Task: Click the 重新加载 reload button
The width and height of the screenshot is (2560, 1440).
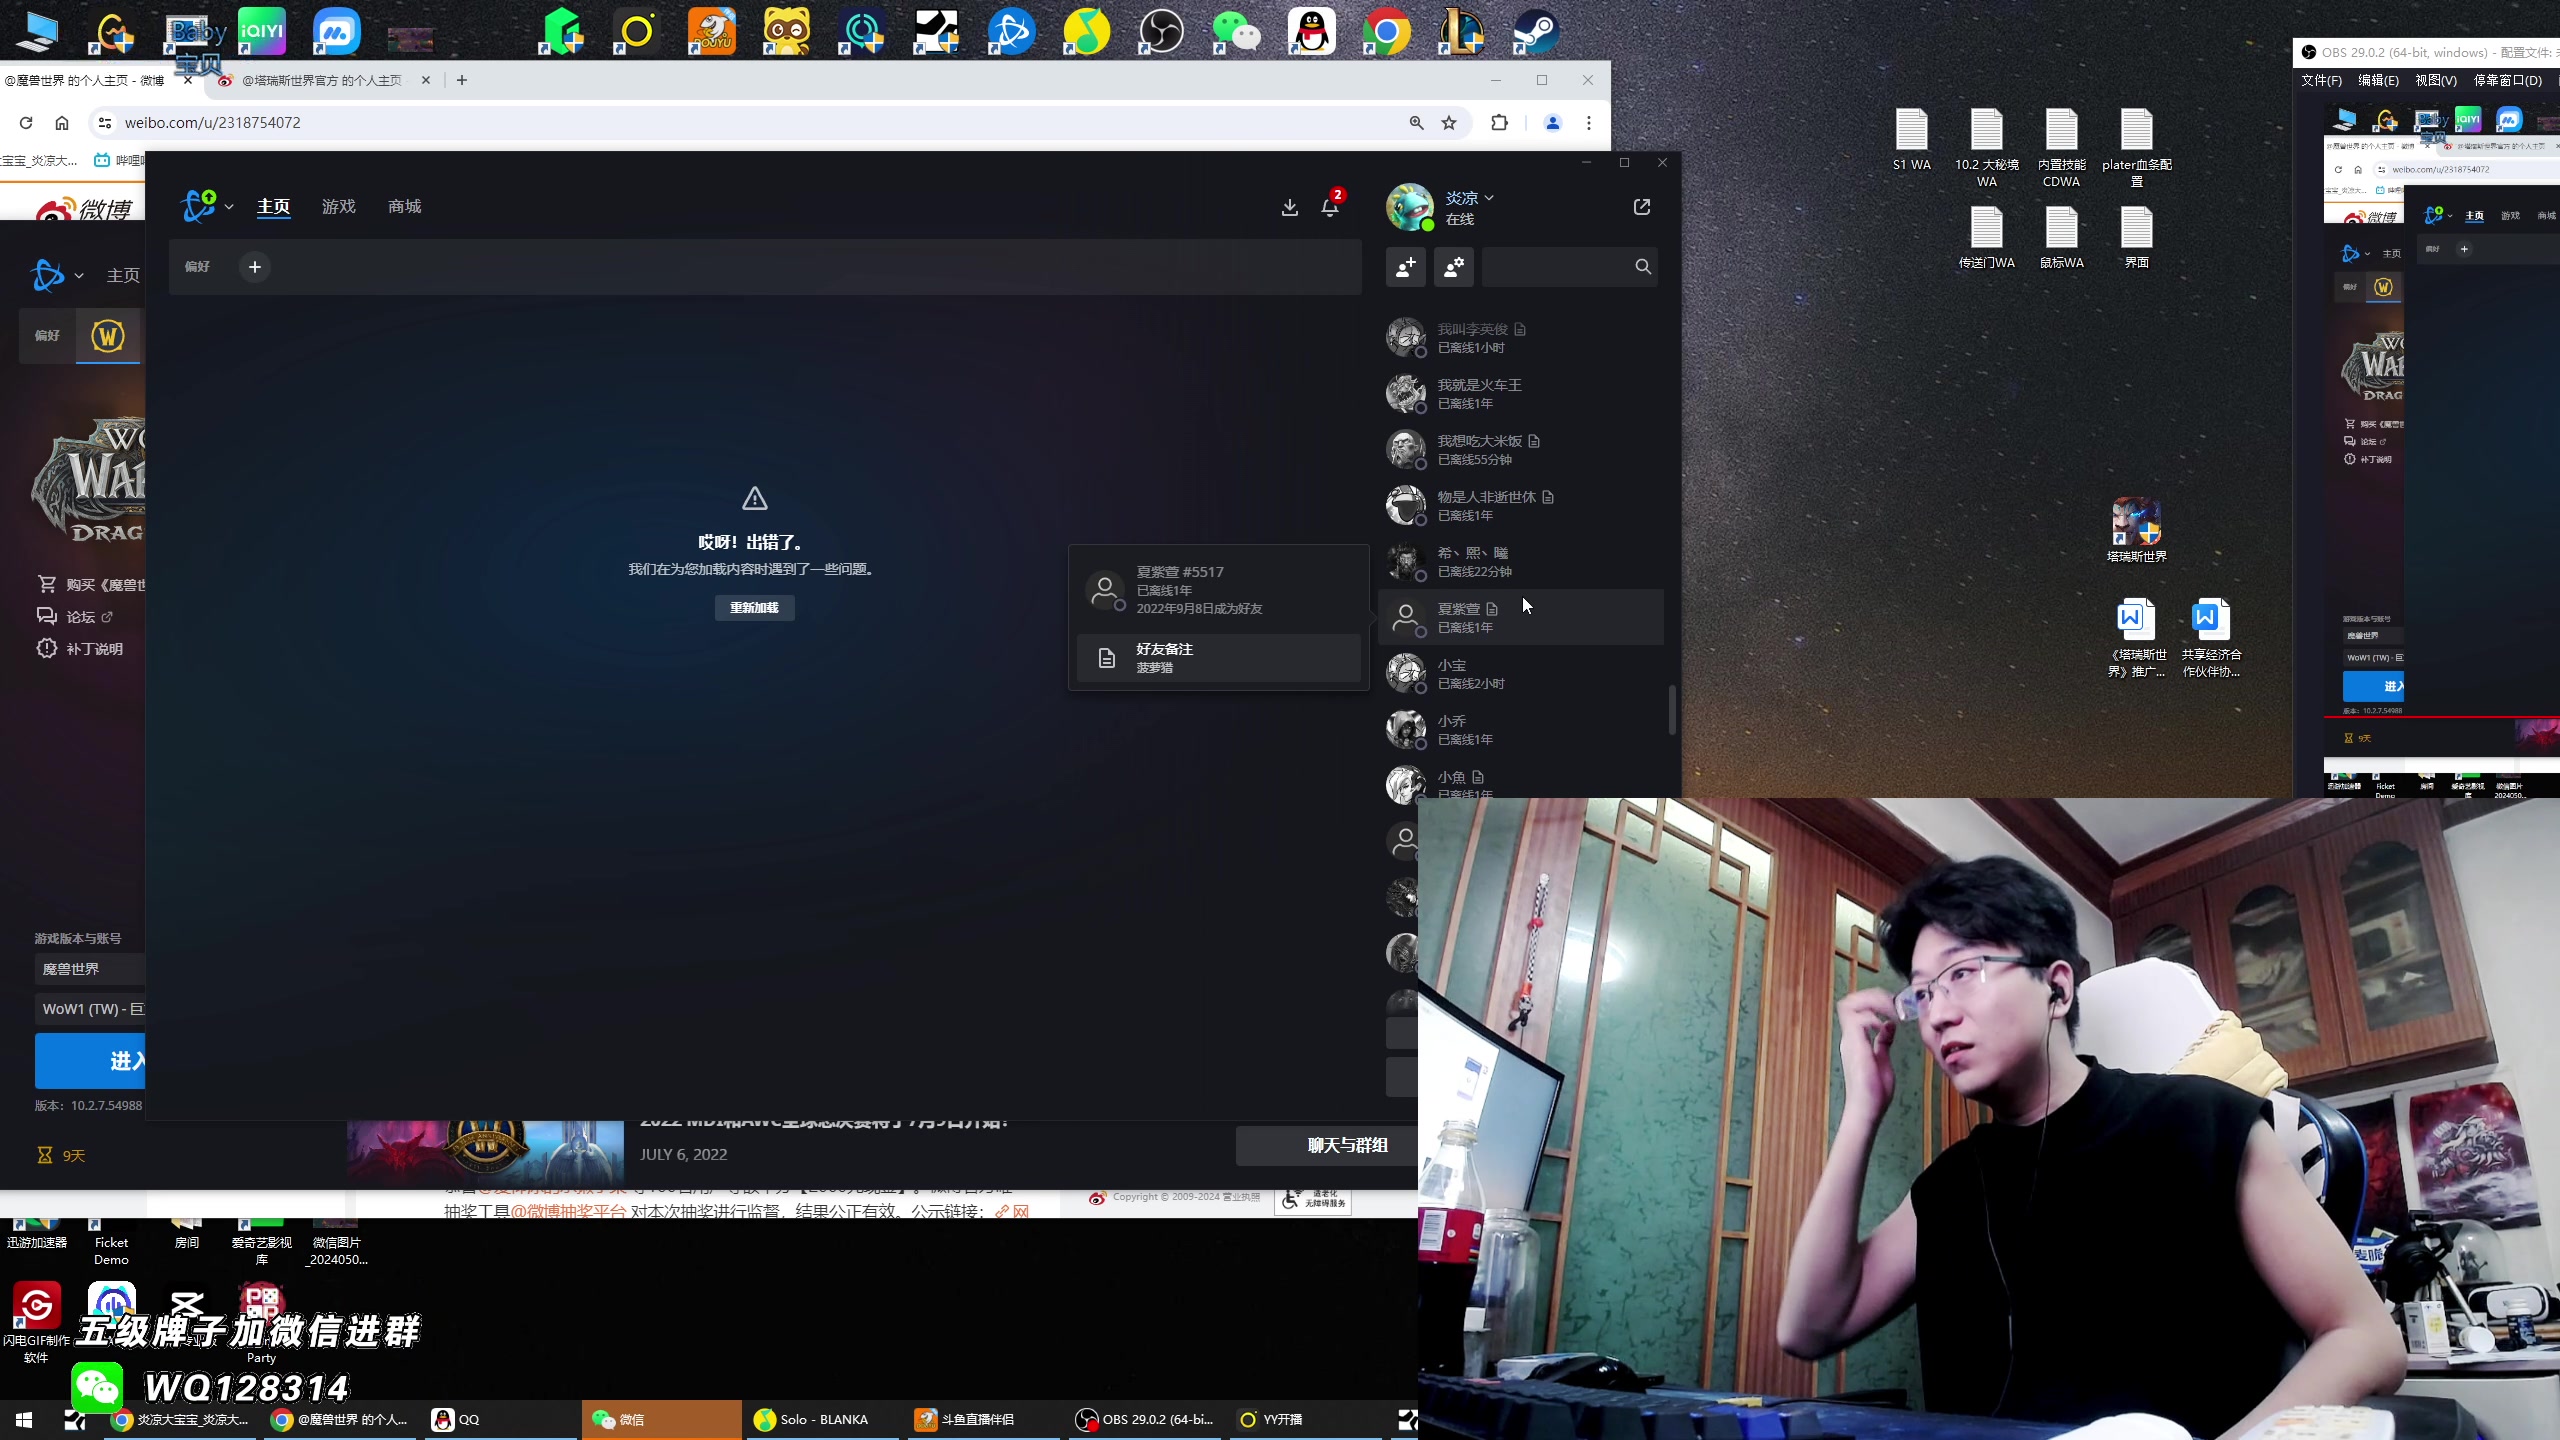Action: pyautogui.click(x=755, y=608)
